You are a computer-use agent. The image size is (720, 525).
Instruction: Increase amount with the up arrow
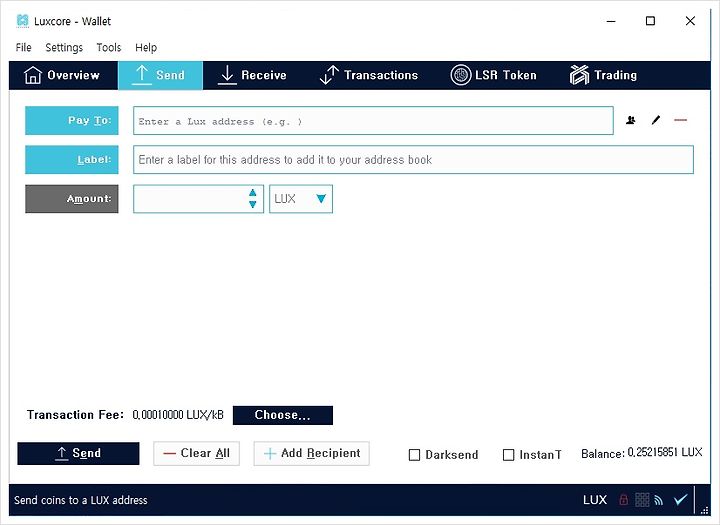(253, 192)
